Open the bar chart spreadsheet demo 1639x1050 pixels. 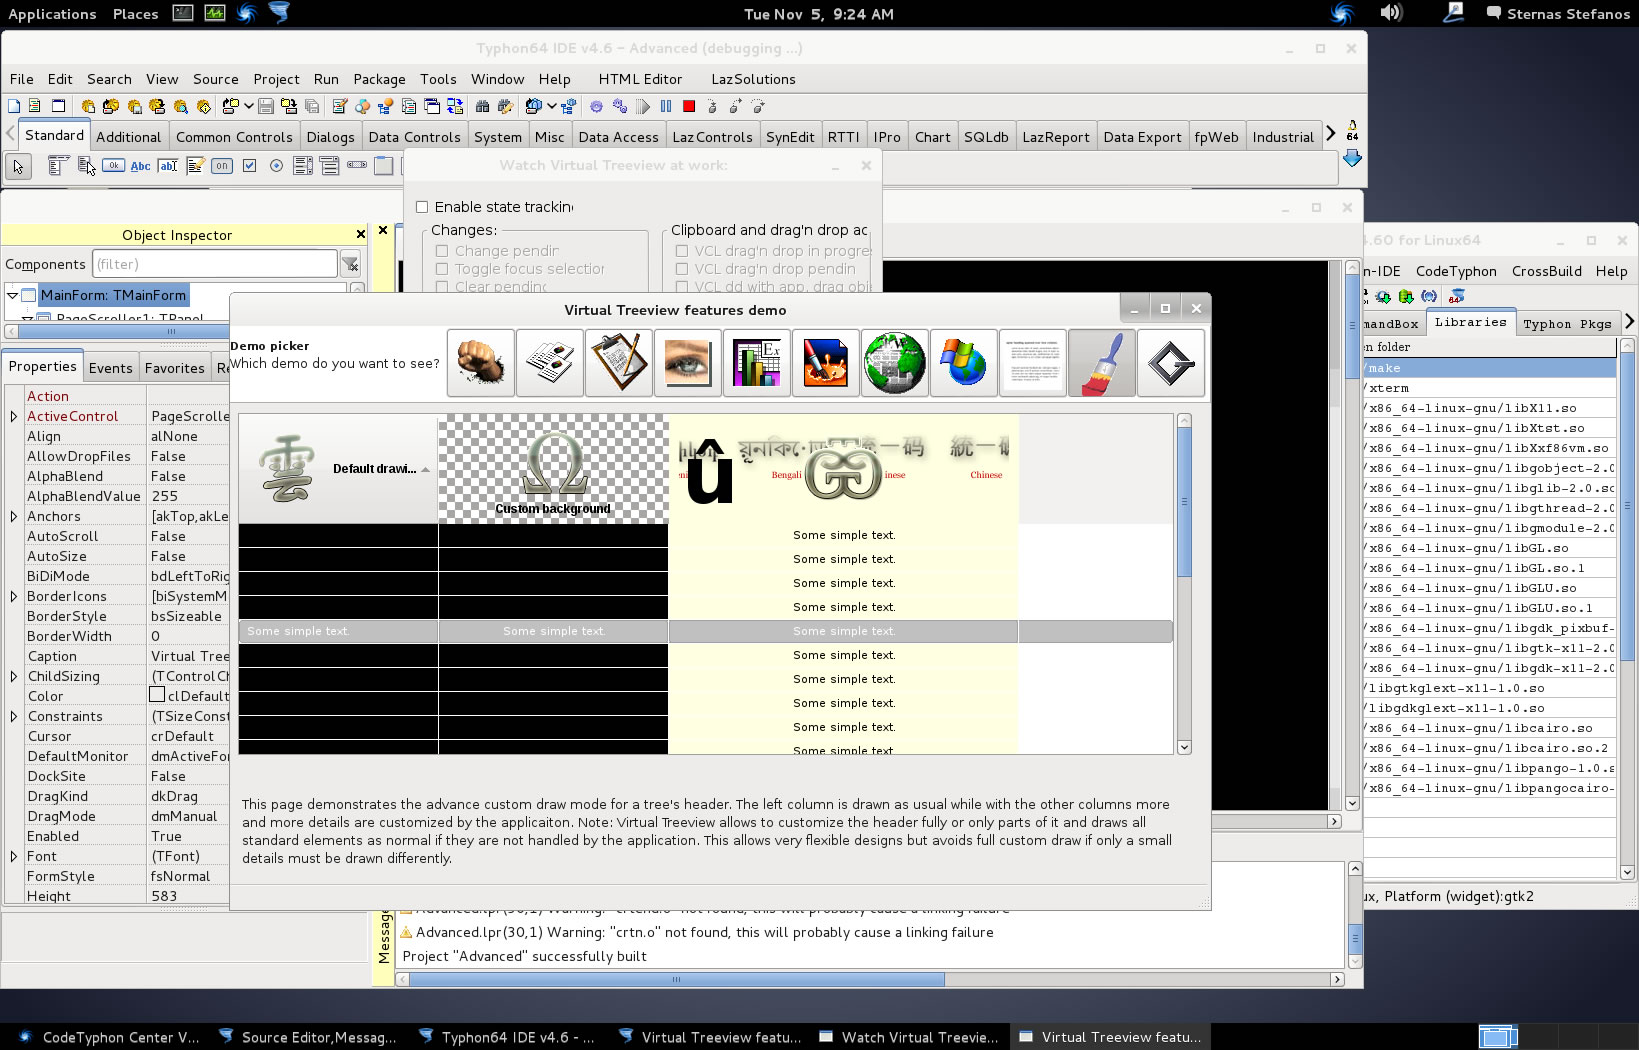coord(757,363)
